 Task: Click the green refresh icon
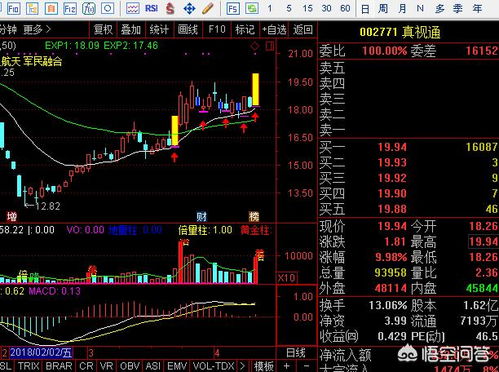point(252,8)
